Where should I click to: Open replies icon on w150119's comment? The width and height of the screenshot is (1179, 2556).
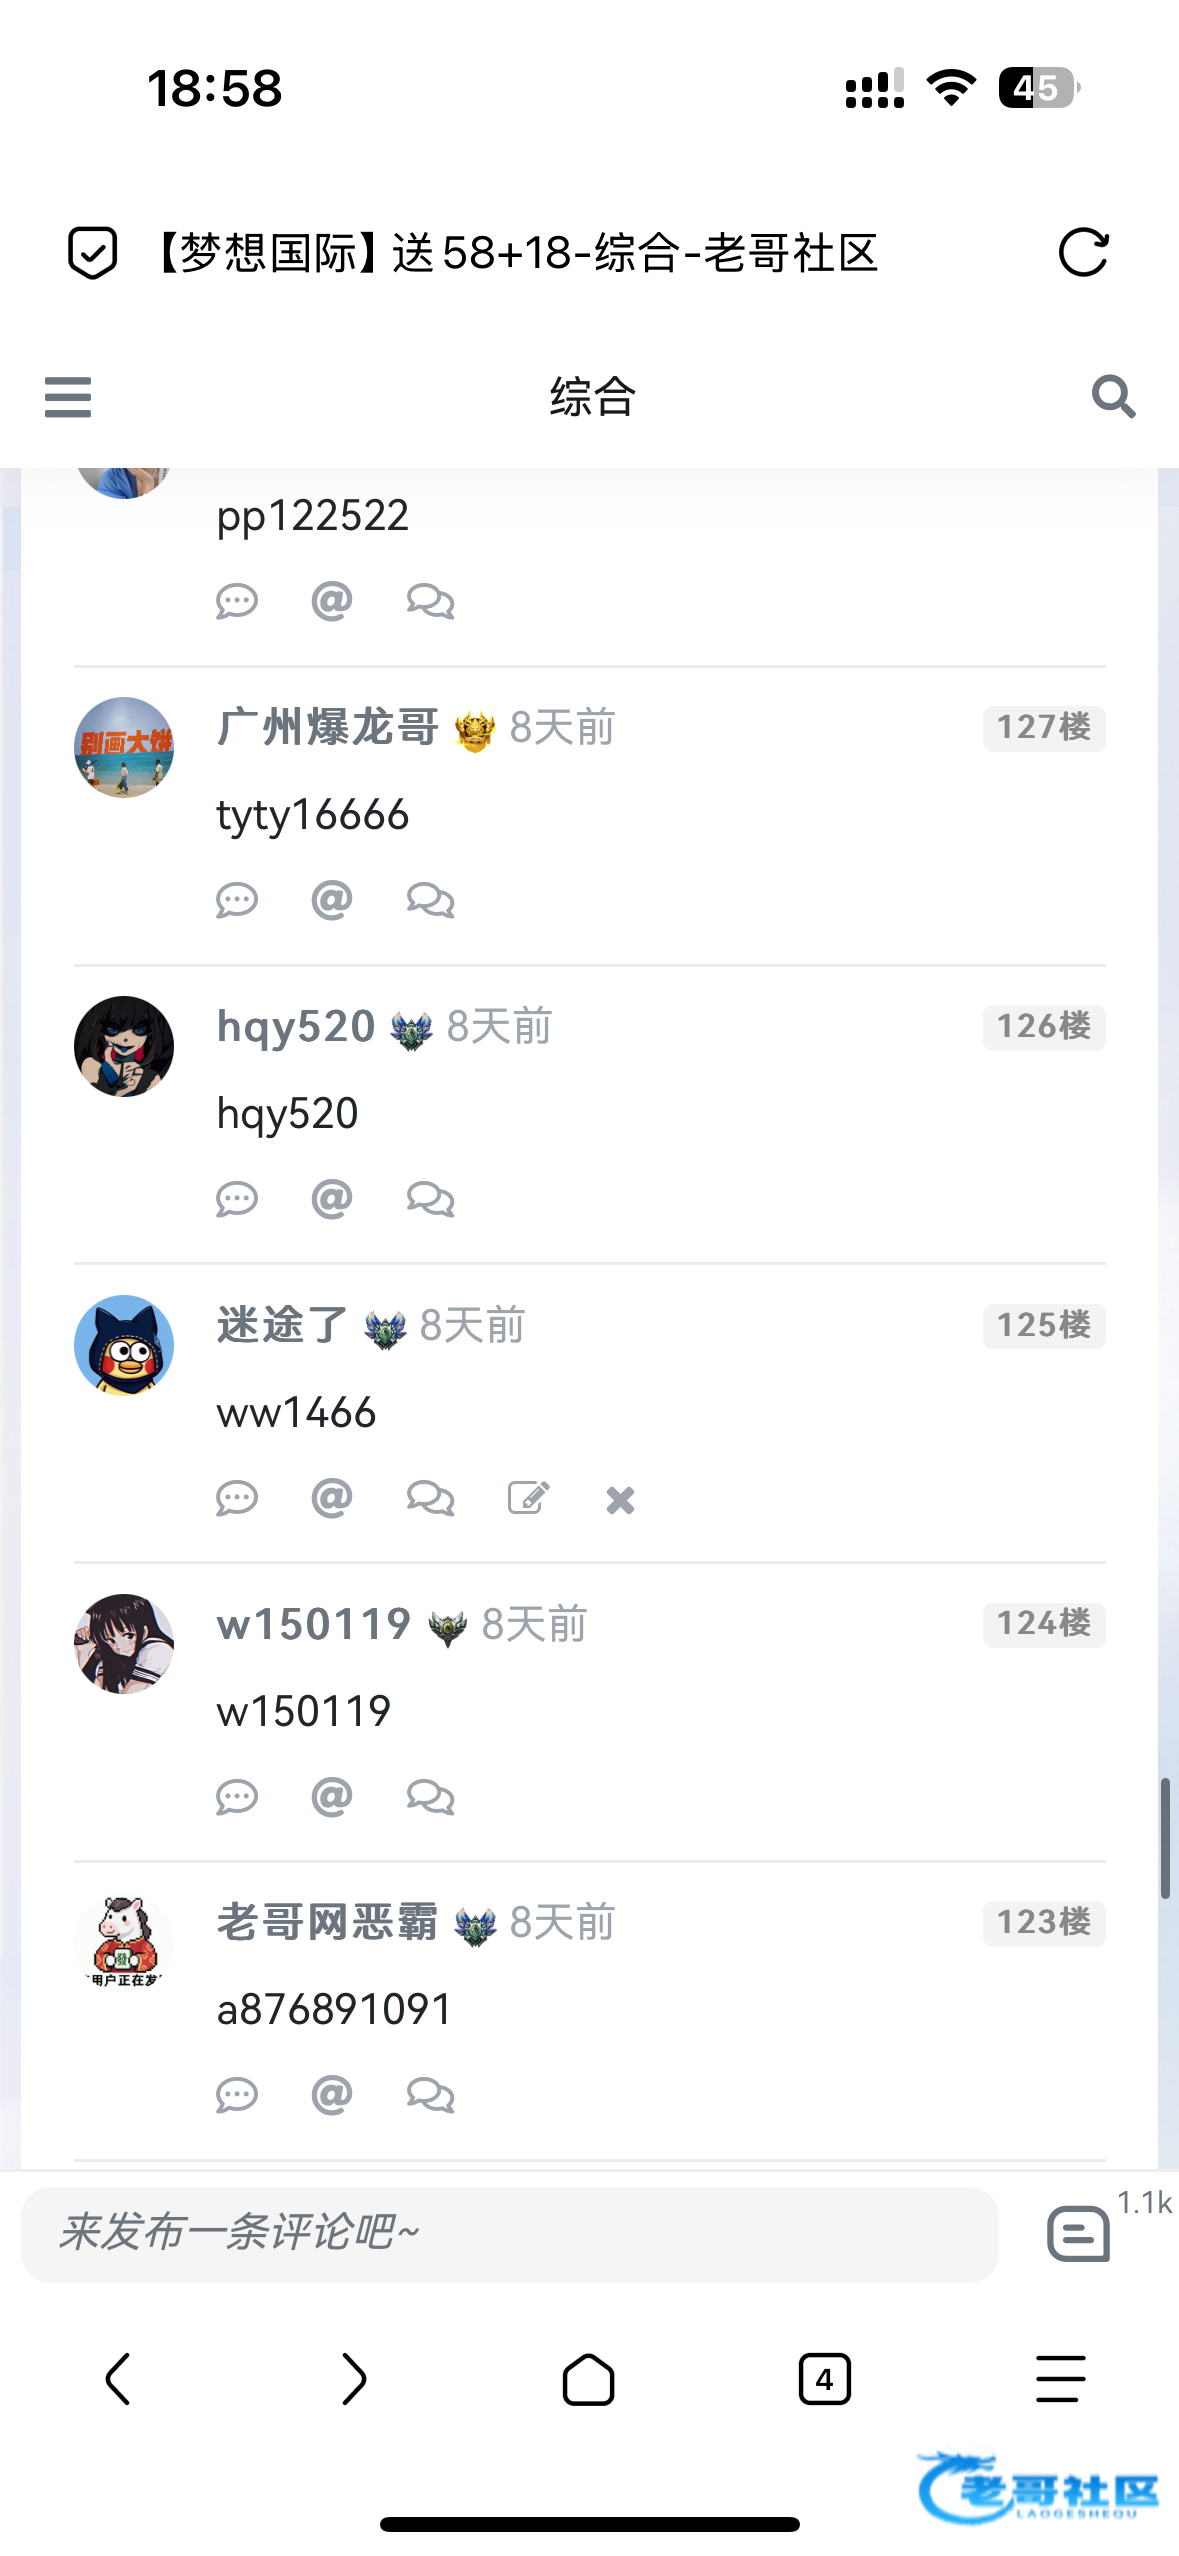click(x=431, y=1797)
